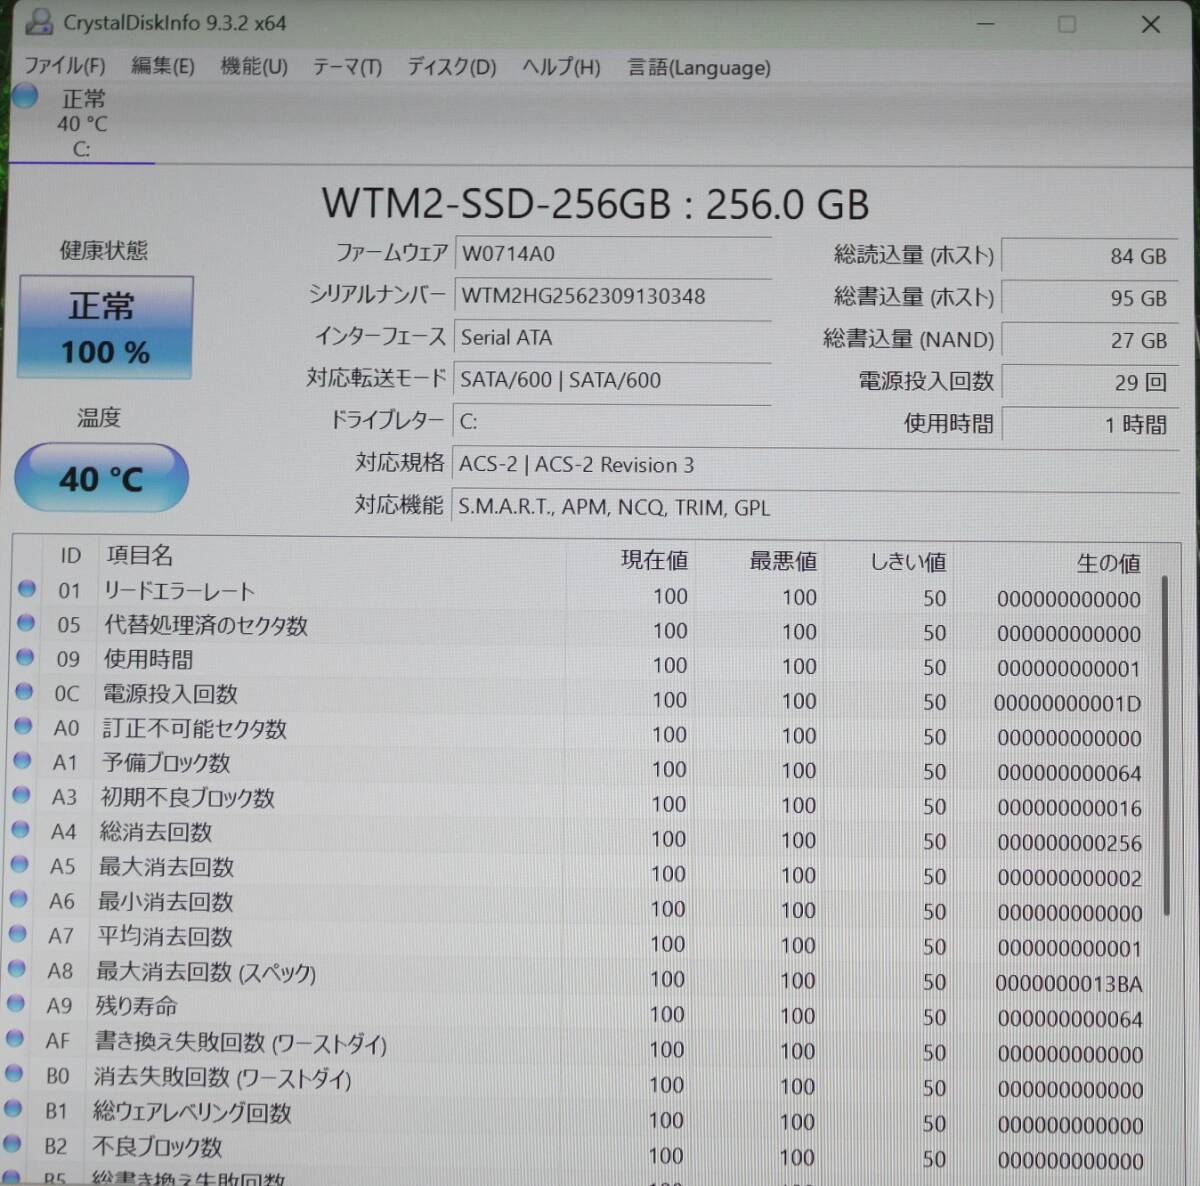The image size is (1200, 1186).
Task: Click the indicator for 総消去回数
Action: tap(26, 831)
